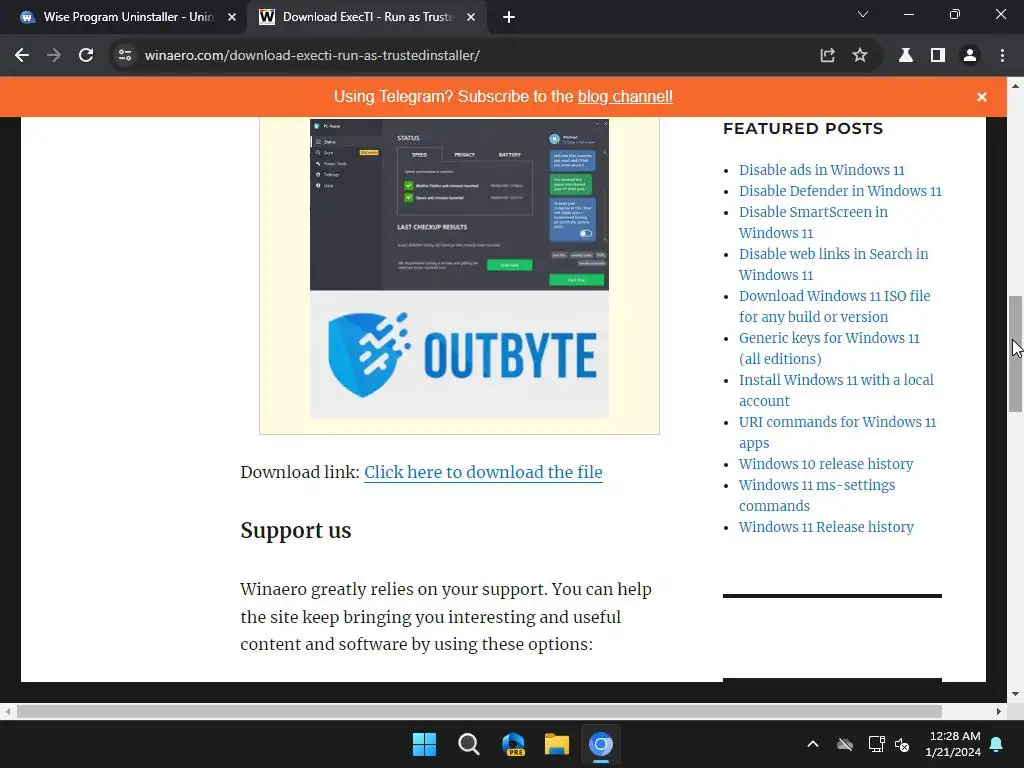Bookmark this page with the star icon
This screenshot has width=1024, height=768.
point(859,56)
